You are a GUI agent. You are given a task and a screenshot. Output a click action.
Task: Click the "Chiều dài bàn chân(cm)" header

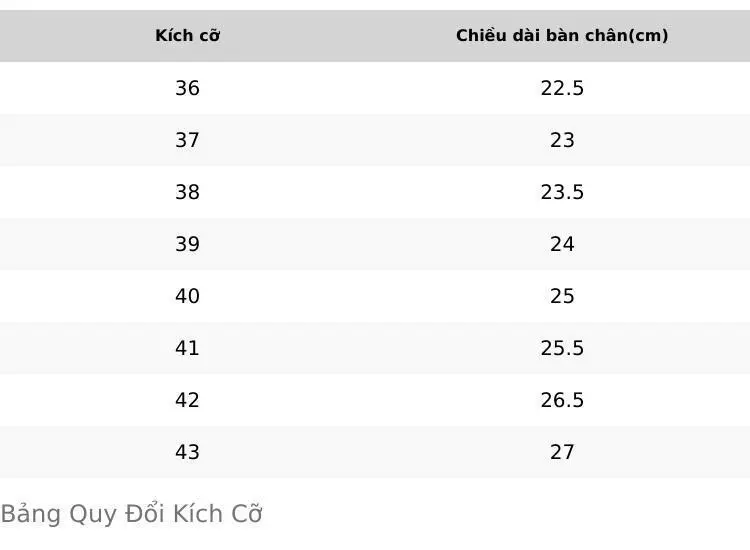[x=562, y=35]
